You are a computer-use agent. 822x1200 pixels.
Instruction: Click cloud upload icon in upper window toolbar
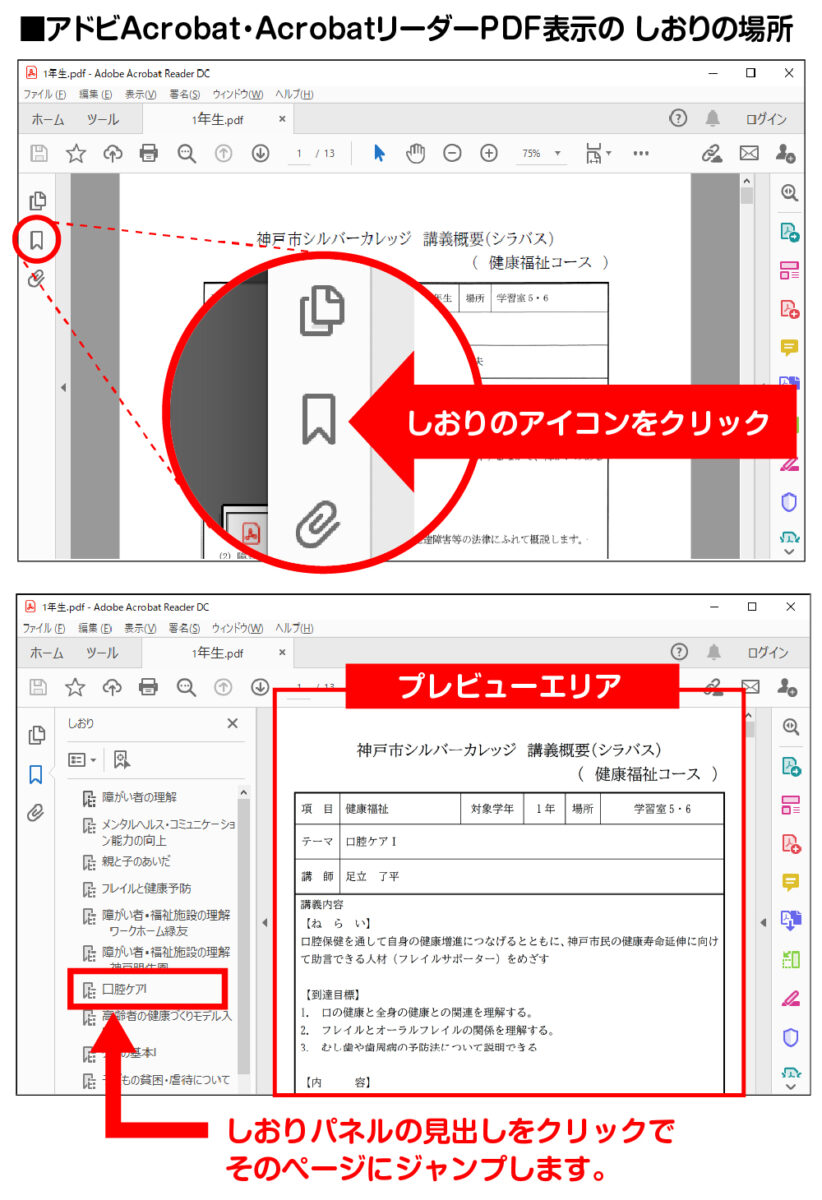pyautogui.click(x=113, y=153)
